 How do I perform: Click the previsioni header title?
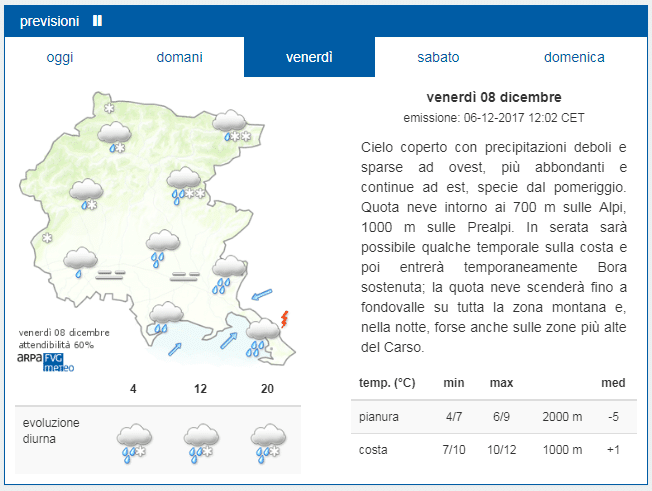[x=51, y=20]
